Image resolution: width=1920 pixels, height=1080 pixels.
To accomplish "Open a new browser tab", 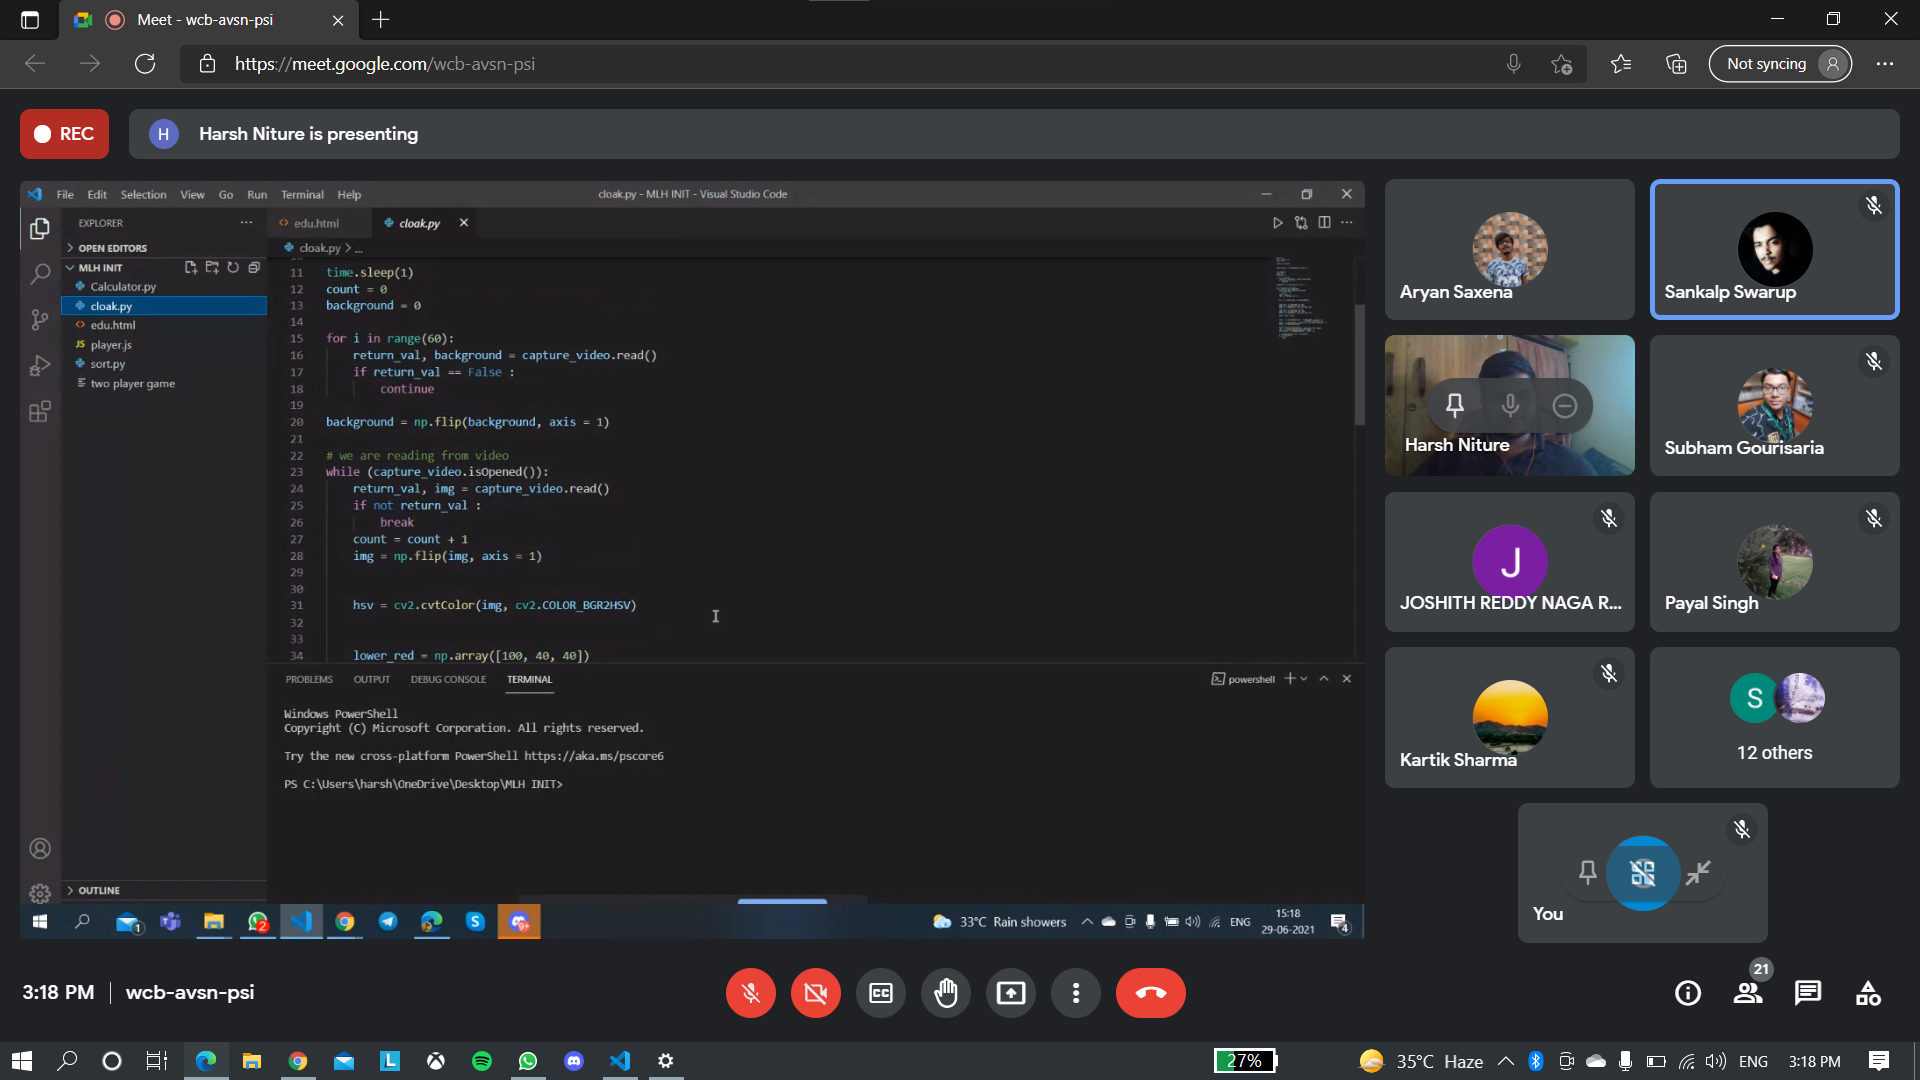I will pos(381,20).
